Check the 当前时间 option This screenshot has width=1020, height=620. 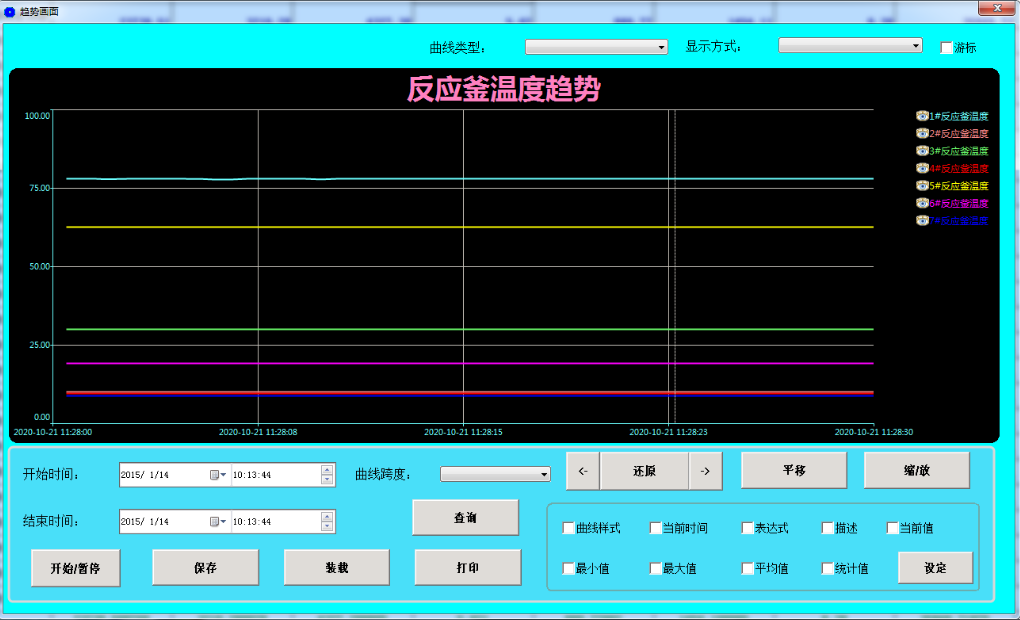point(655,528)
